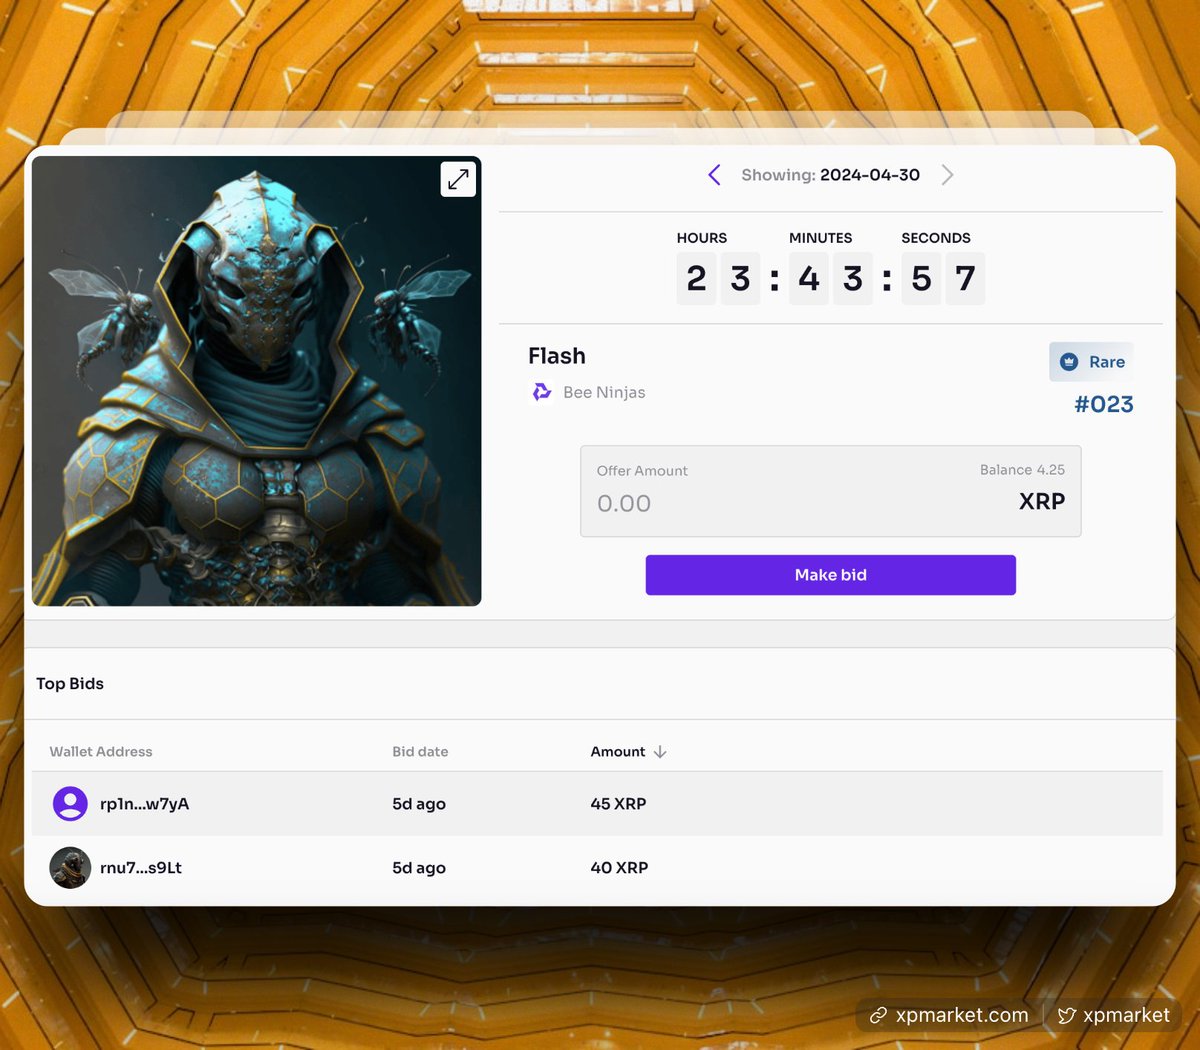Click the 45 XRP bid amount

pos(618,804)
